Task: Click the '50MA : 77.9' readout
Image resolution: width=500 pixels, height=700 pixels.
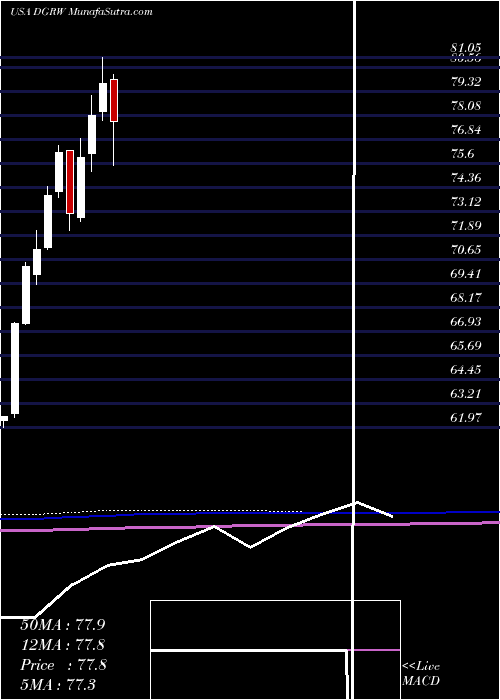Action: (62, 625)
